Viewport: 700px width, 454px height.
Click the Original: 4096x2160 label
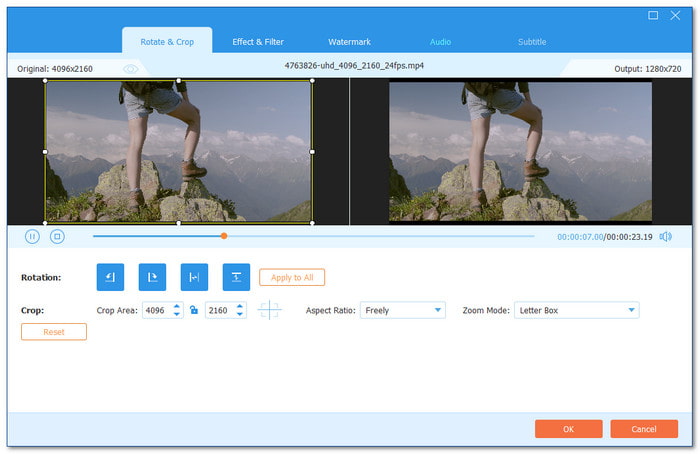point(55,69)
